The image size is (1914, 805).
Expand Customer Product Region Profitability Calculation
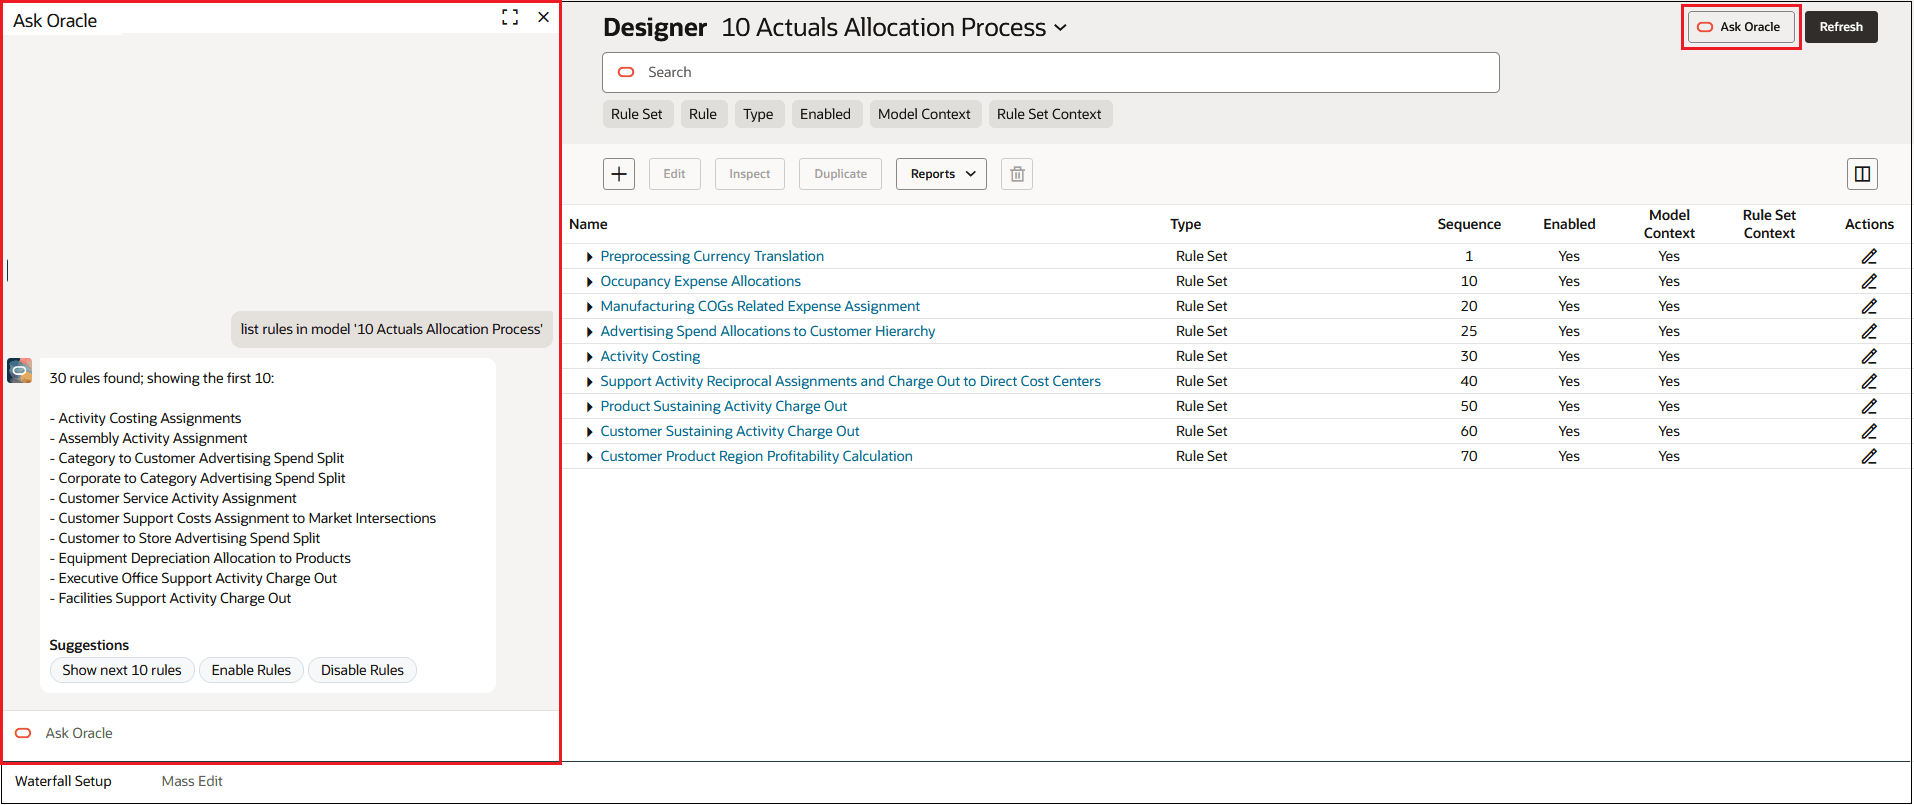click(x=590, y=457)
